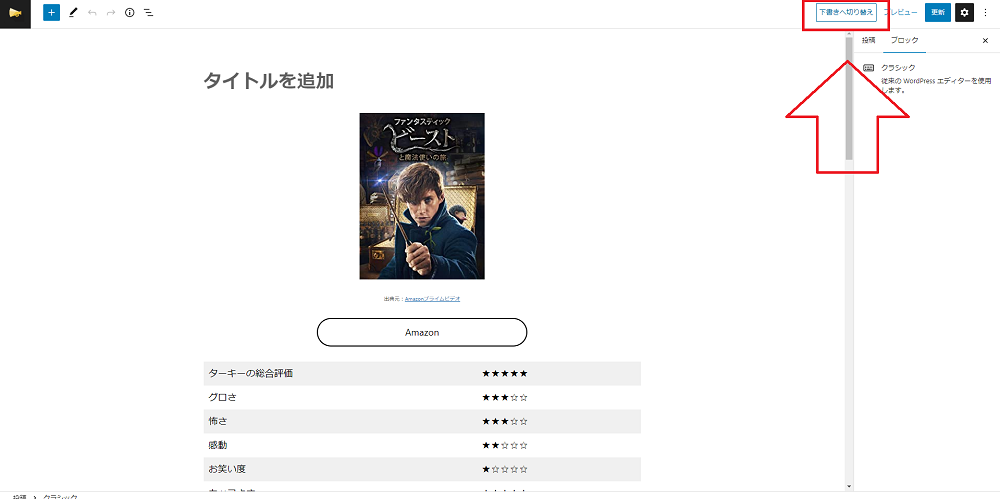Click the blue 更新 update button
Image resolution: width=1000 pixels, height=499 pixels.
pyautogui.click(x=938, y=12)
